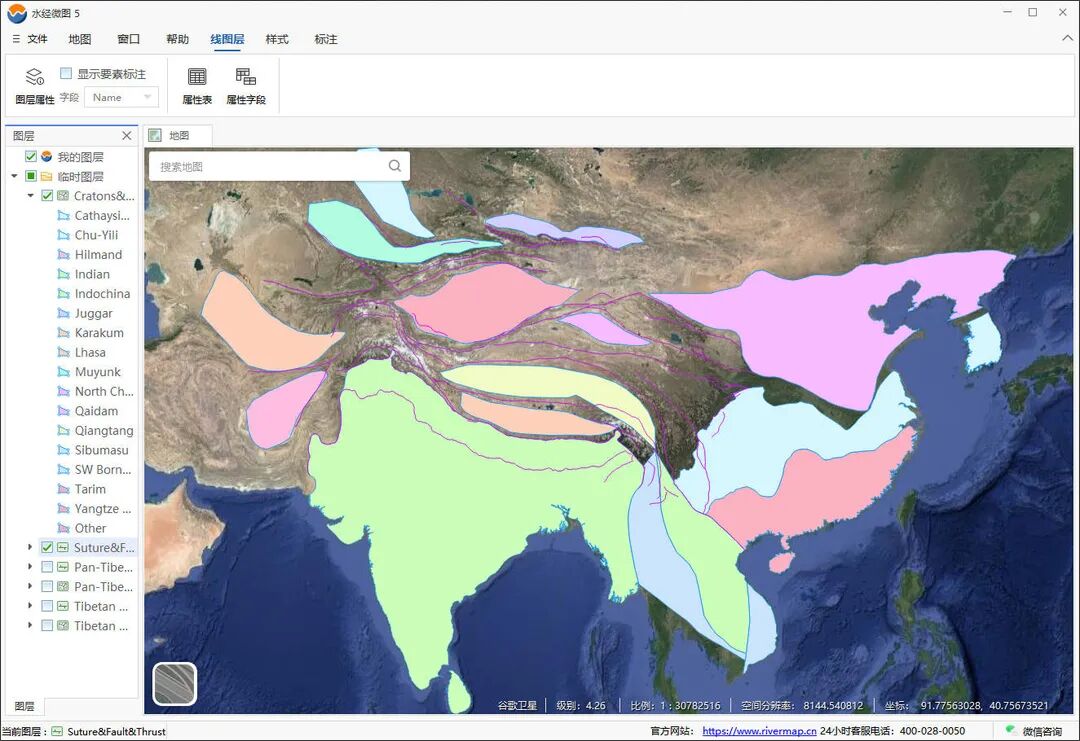Image resolution: width=1080 pixels, height=741 pixels.
Task: Expand the Suture&F... layer node
Action: [x=30, y=547]
